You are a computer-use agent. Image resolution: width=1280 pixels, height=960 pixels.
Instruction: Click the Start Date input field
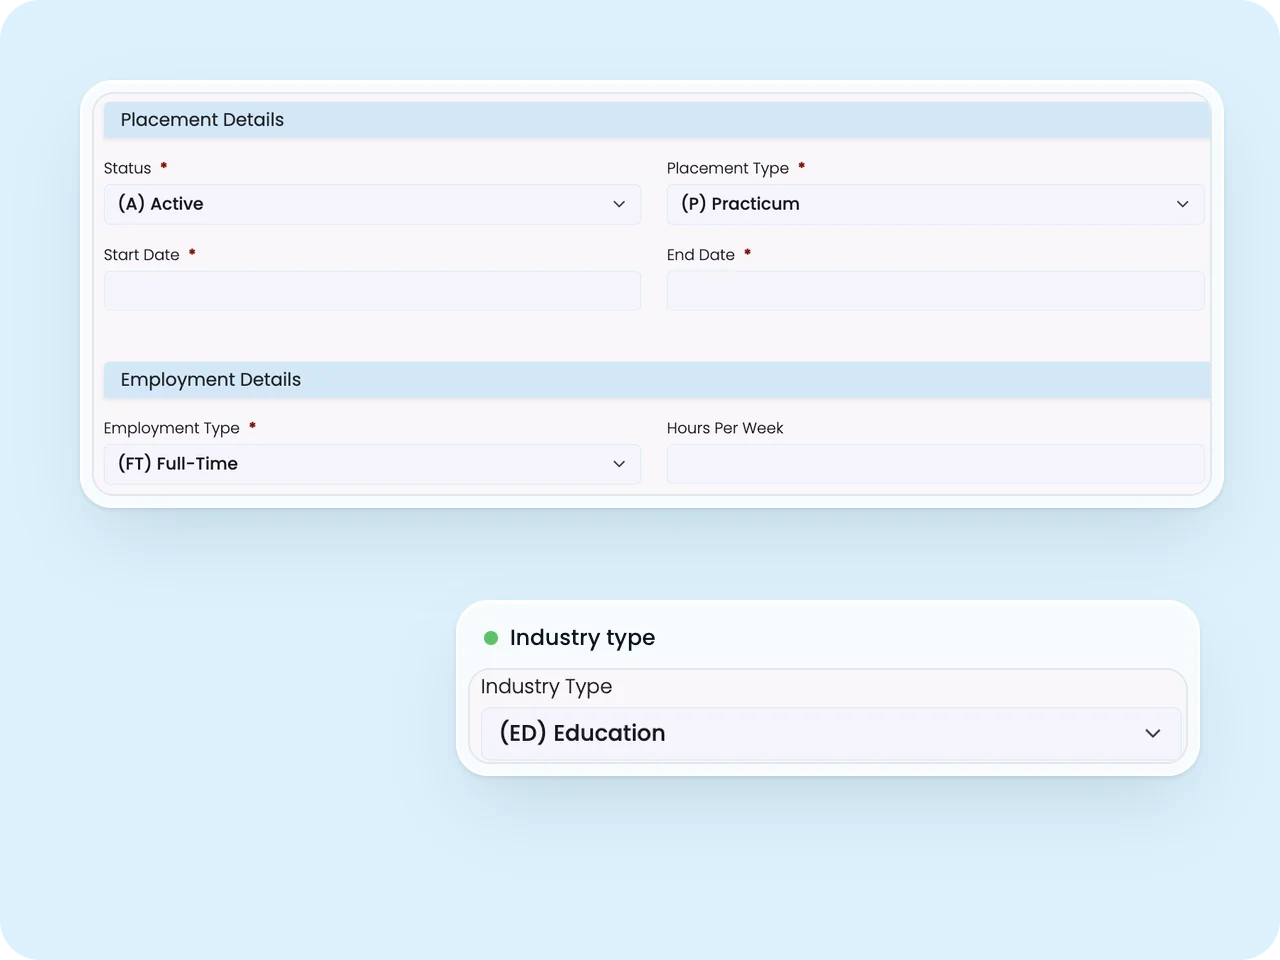[x=372, y=291]
